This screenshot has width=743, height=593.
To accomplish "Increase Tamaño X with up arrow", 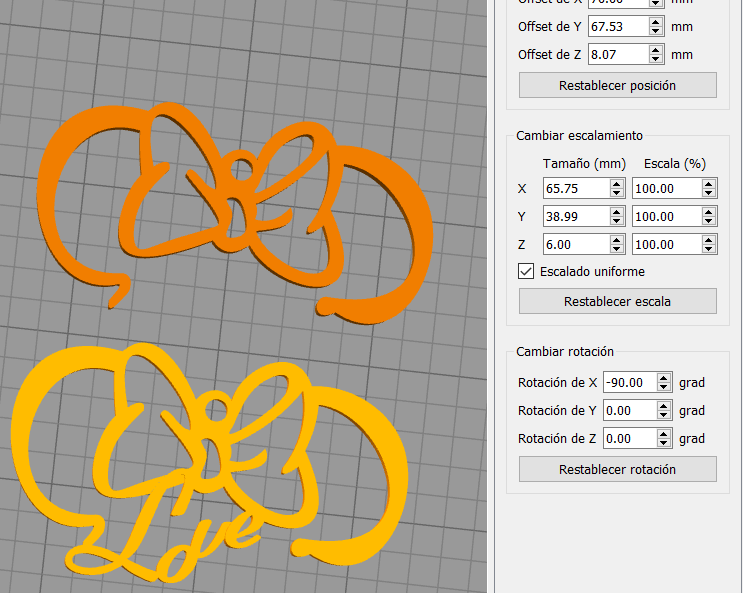I will pyautogui.click(x=616, y=184).
